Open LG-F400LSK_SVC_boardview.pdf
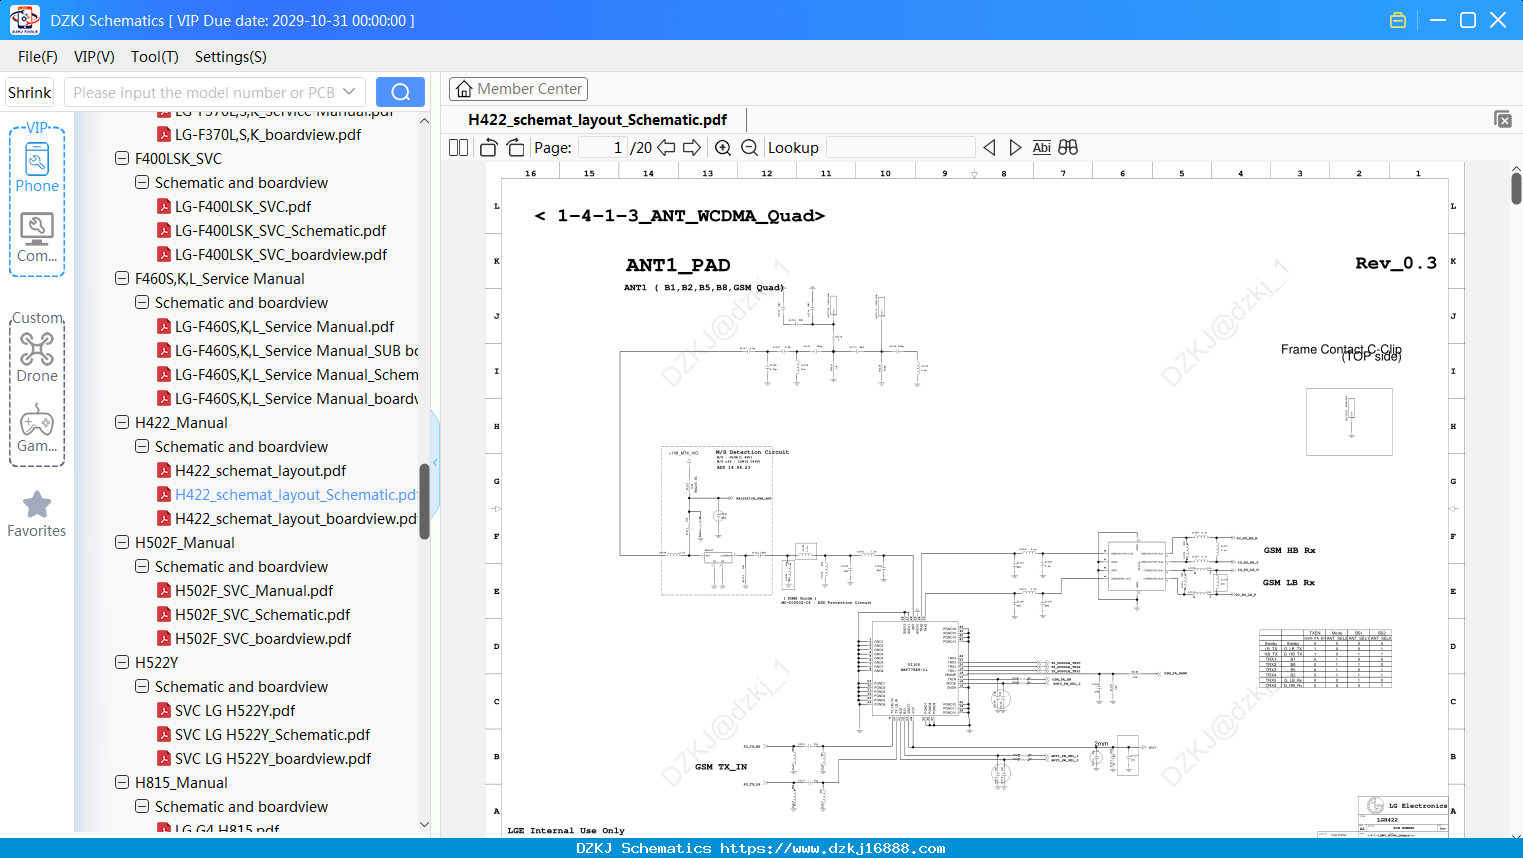1523x858 pixels. pyautogui.click(x=272, y=255)
